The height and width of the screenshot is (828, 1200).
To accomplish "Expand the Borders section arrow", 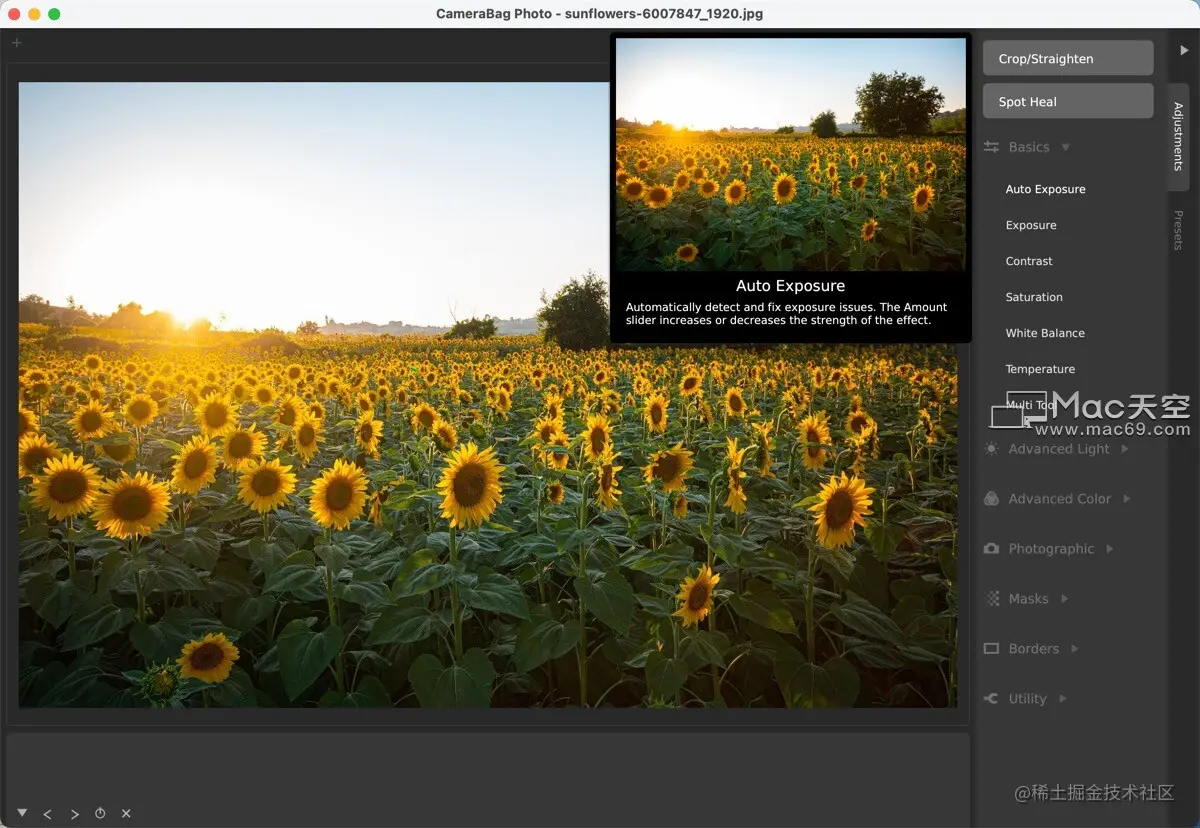I will (x=1075, y=649).
